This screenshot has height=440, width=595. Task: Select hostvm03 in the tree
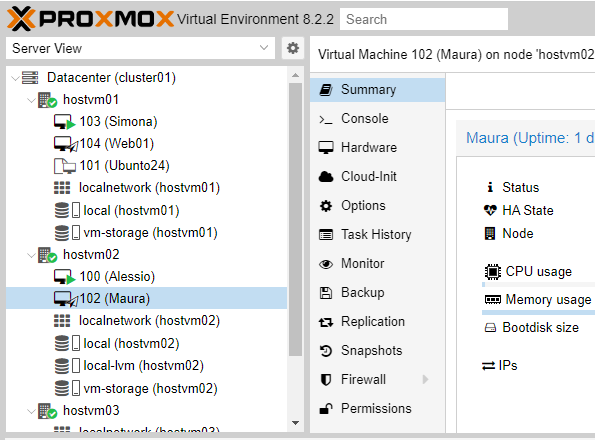click(91, 410)
